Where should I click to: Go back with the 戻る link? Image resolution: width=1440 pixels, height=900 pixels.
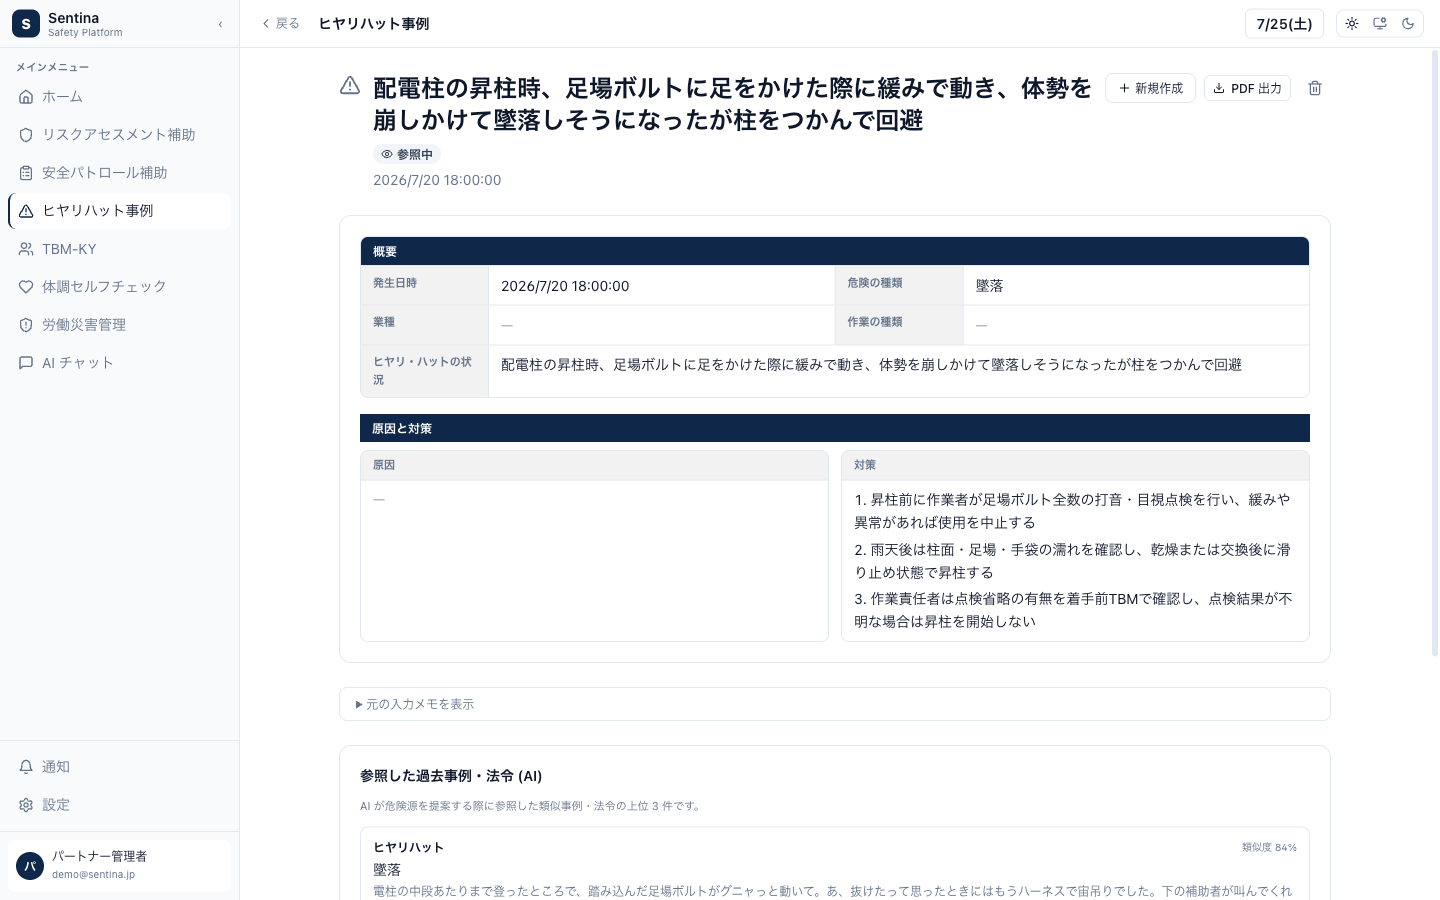coord(280,24)
